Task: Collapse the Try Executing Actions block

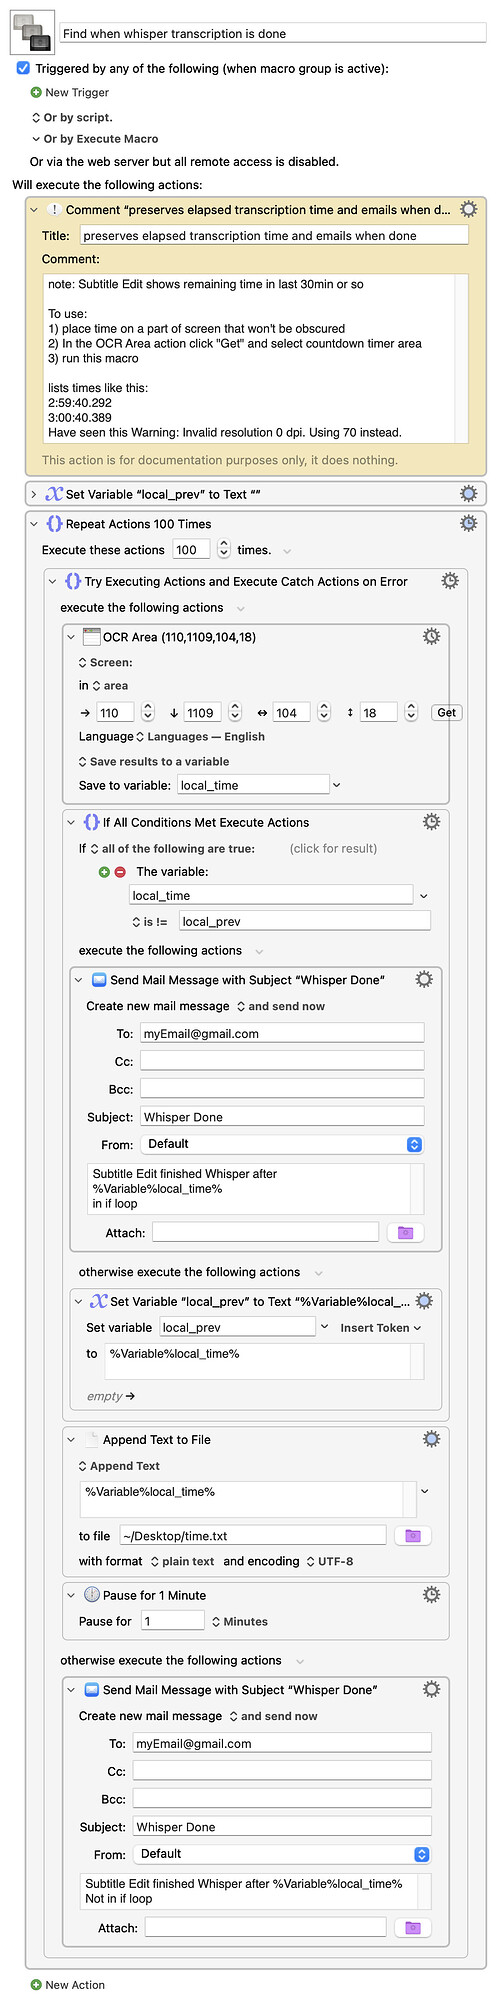Action: (53, 581)
